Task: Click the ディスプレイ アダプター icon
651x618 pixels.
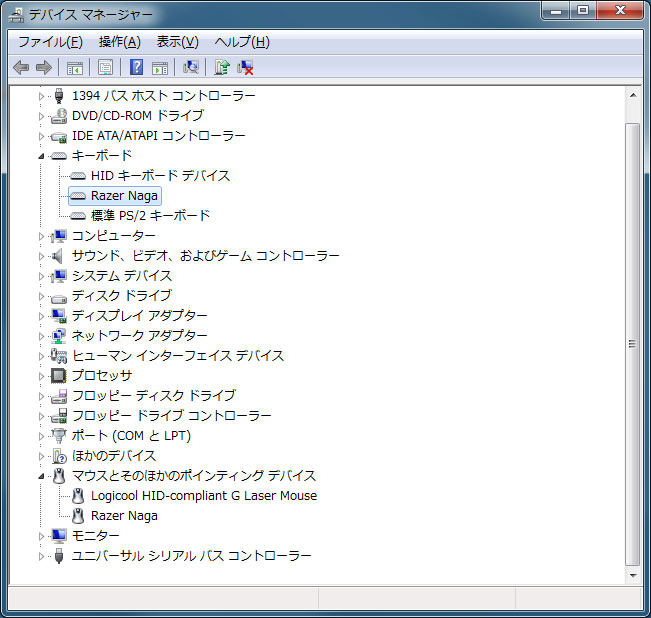Action: click(59, 316)
